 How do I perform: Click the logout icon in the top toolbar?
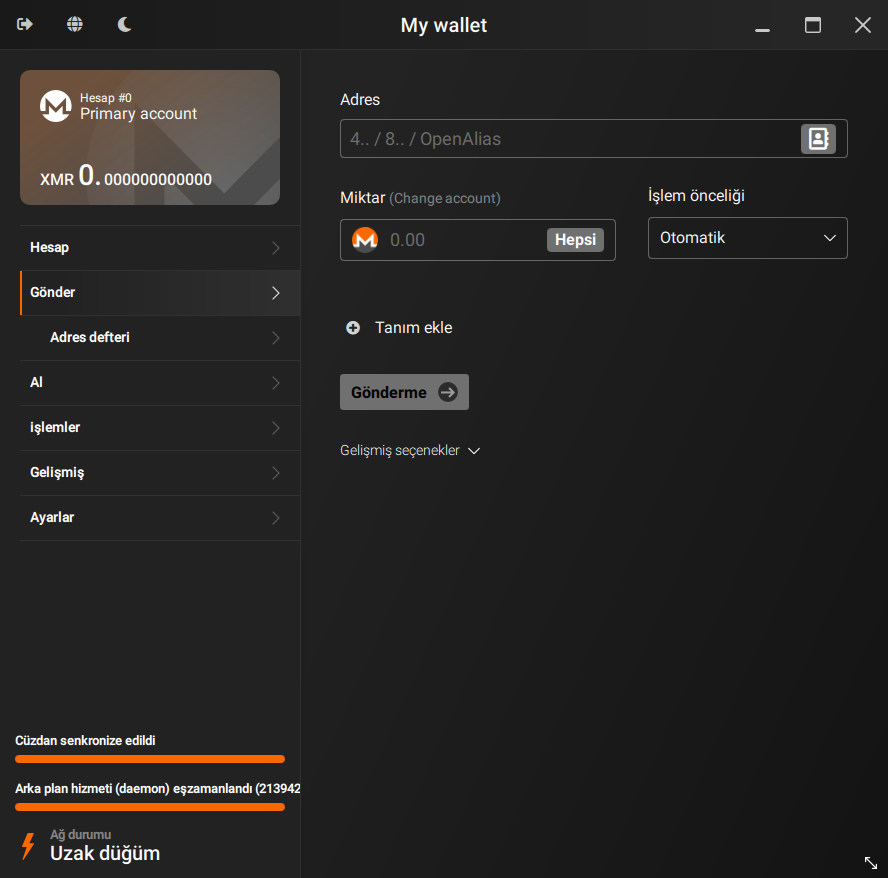point(23,24)
